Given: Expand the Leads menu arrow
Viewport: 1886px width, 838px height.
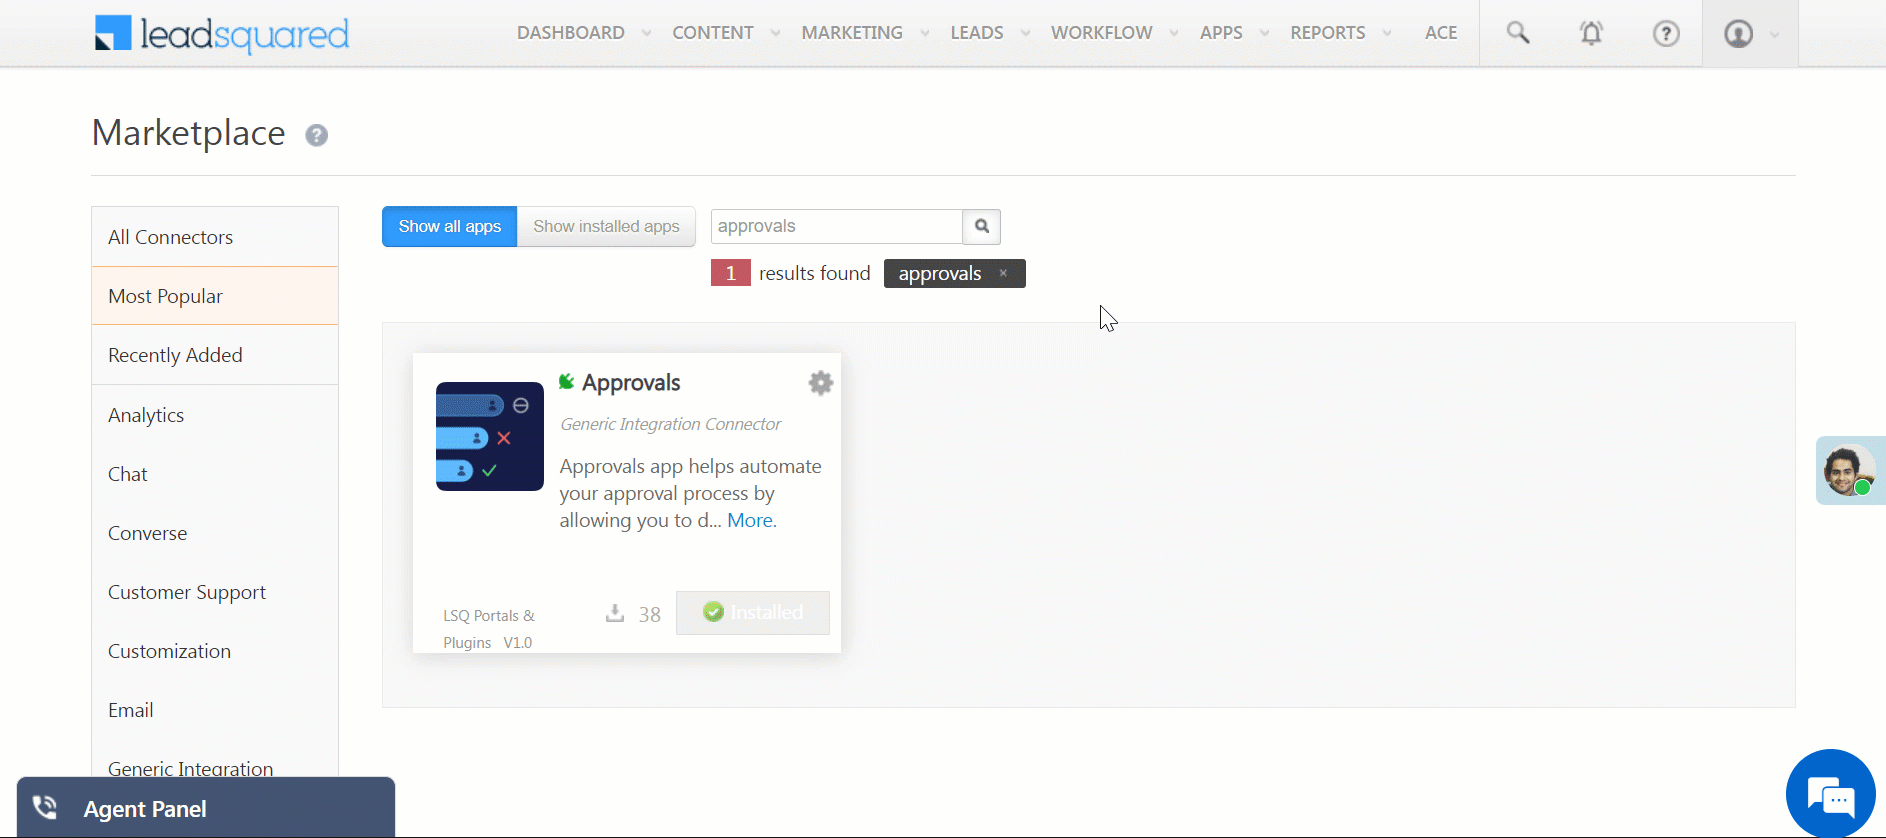Looking at the screenshot, I should tap(1025, 33).
